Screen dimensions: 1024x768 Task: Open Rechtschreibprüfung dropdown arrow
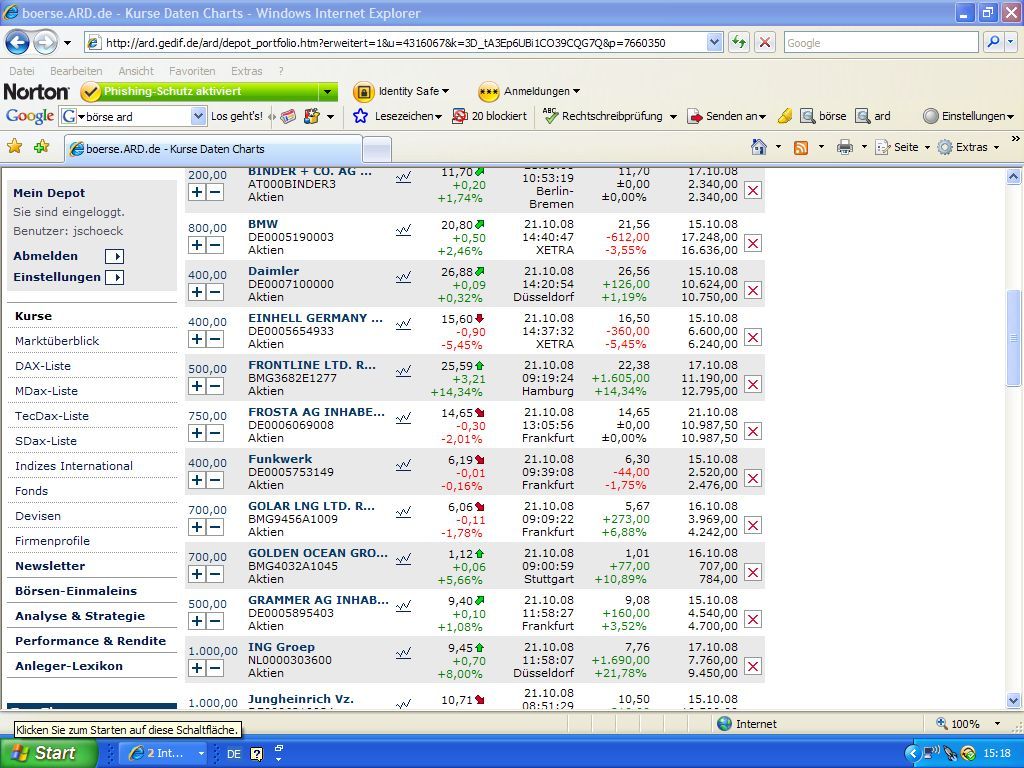pos(673,117)
